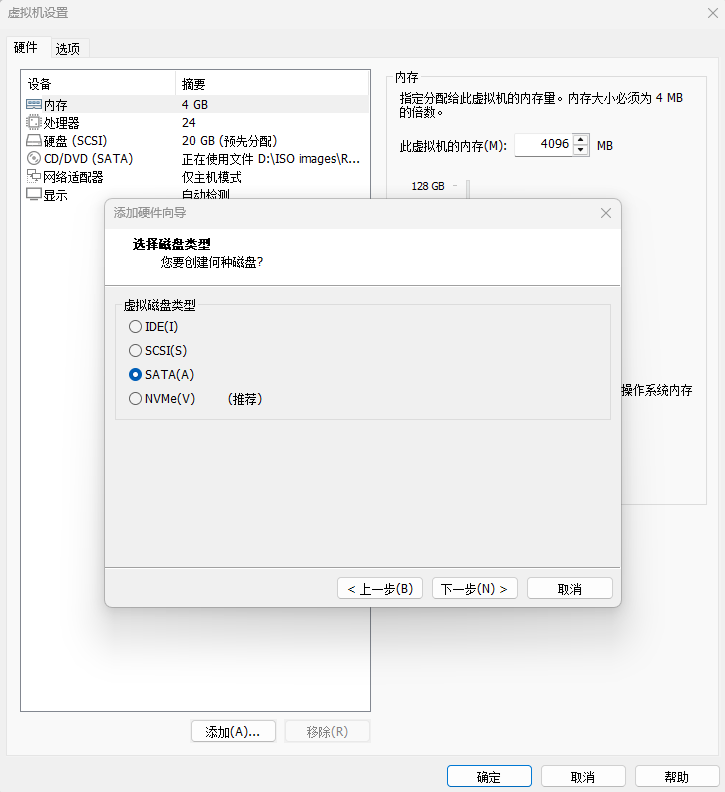Go back with the 上一步(B) button
Image resolution: width=725 pixels, height=792 pixels.
(380, 588)
